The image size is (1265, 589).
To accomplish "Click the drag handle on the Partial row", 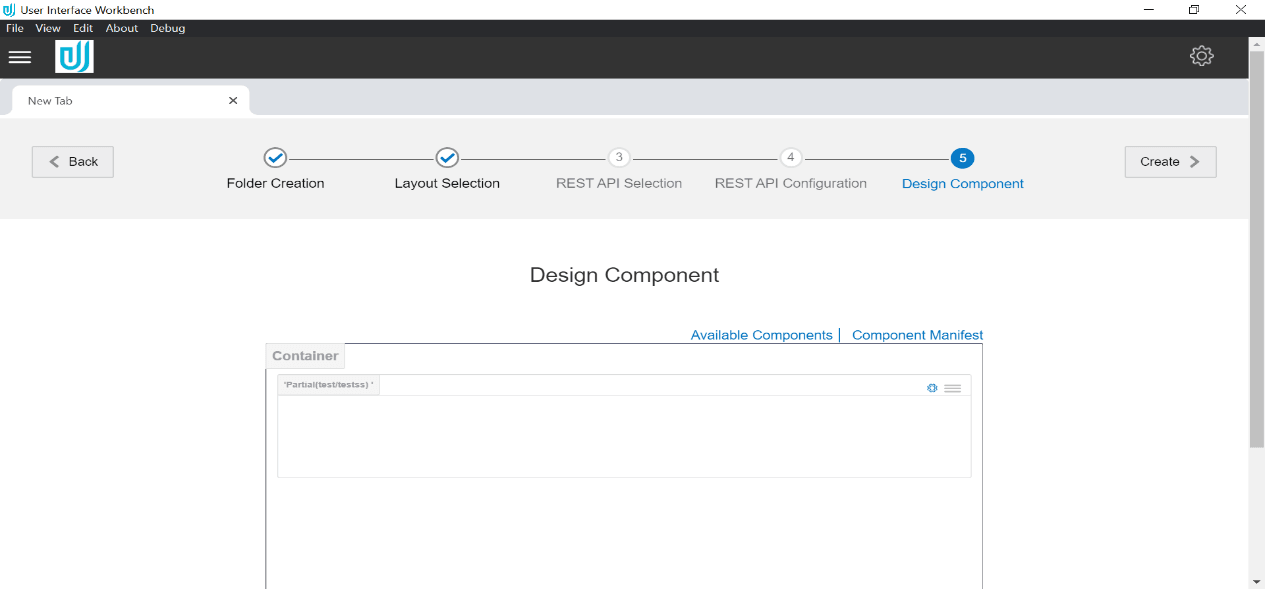I will pyautogui.click(x=952, y=388).
